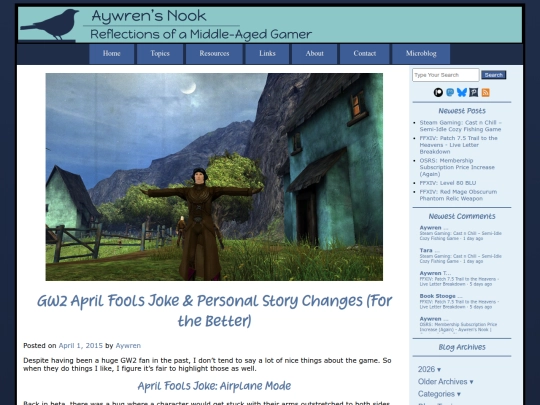This screenshot has height=405, width=540.
Task: Open the Steam Gaming Cast n Chill post
Action: (460, 126)
